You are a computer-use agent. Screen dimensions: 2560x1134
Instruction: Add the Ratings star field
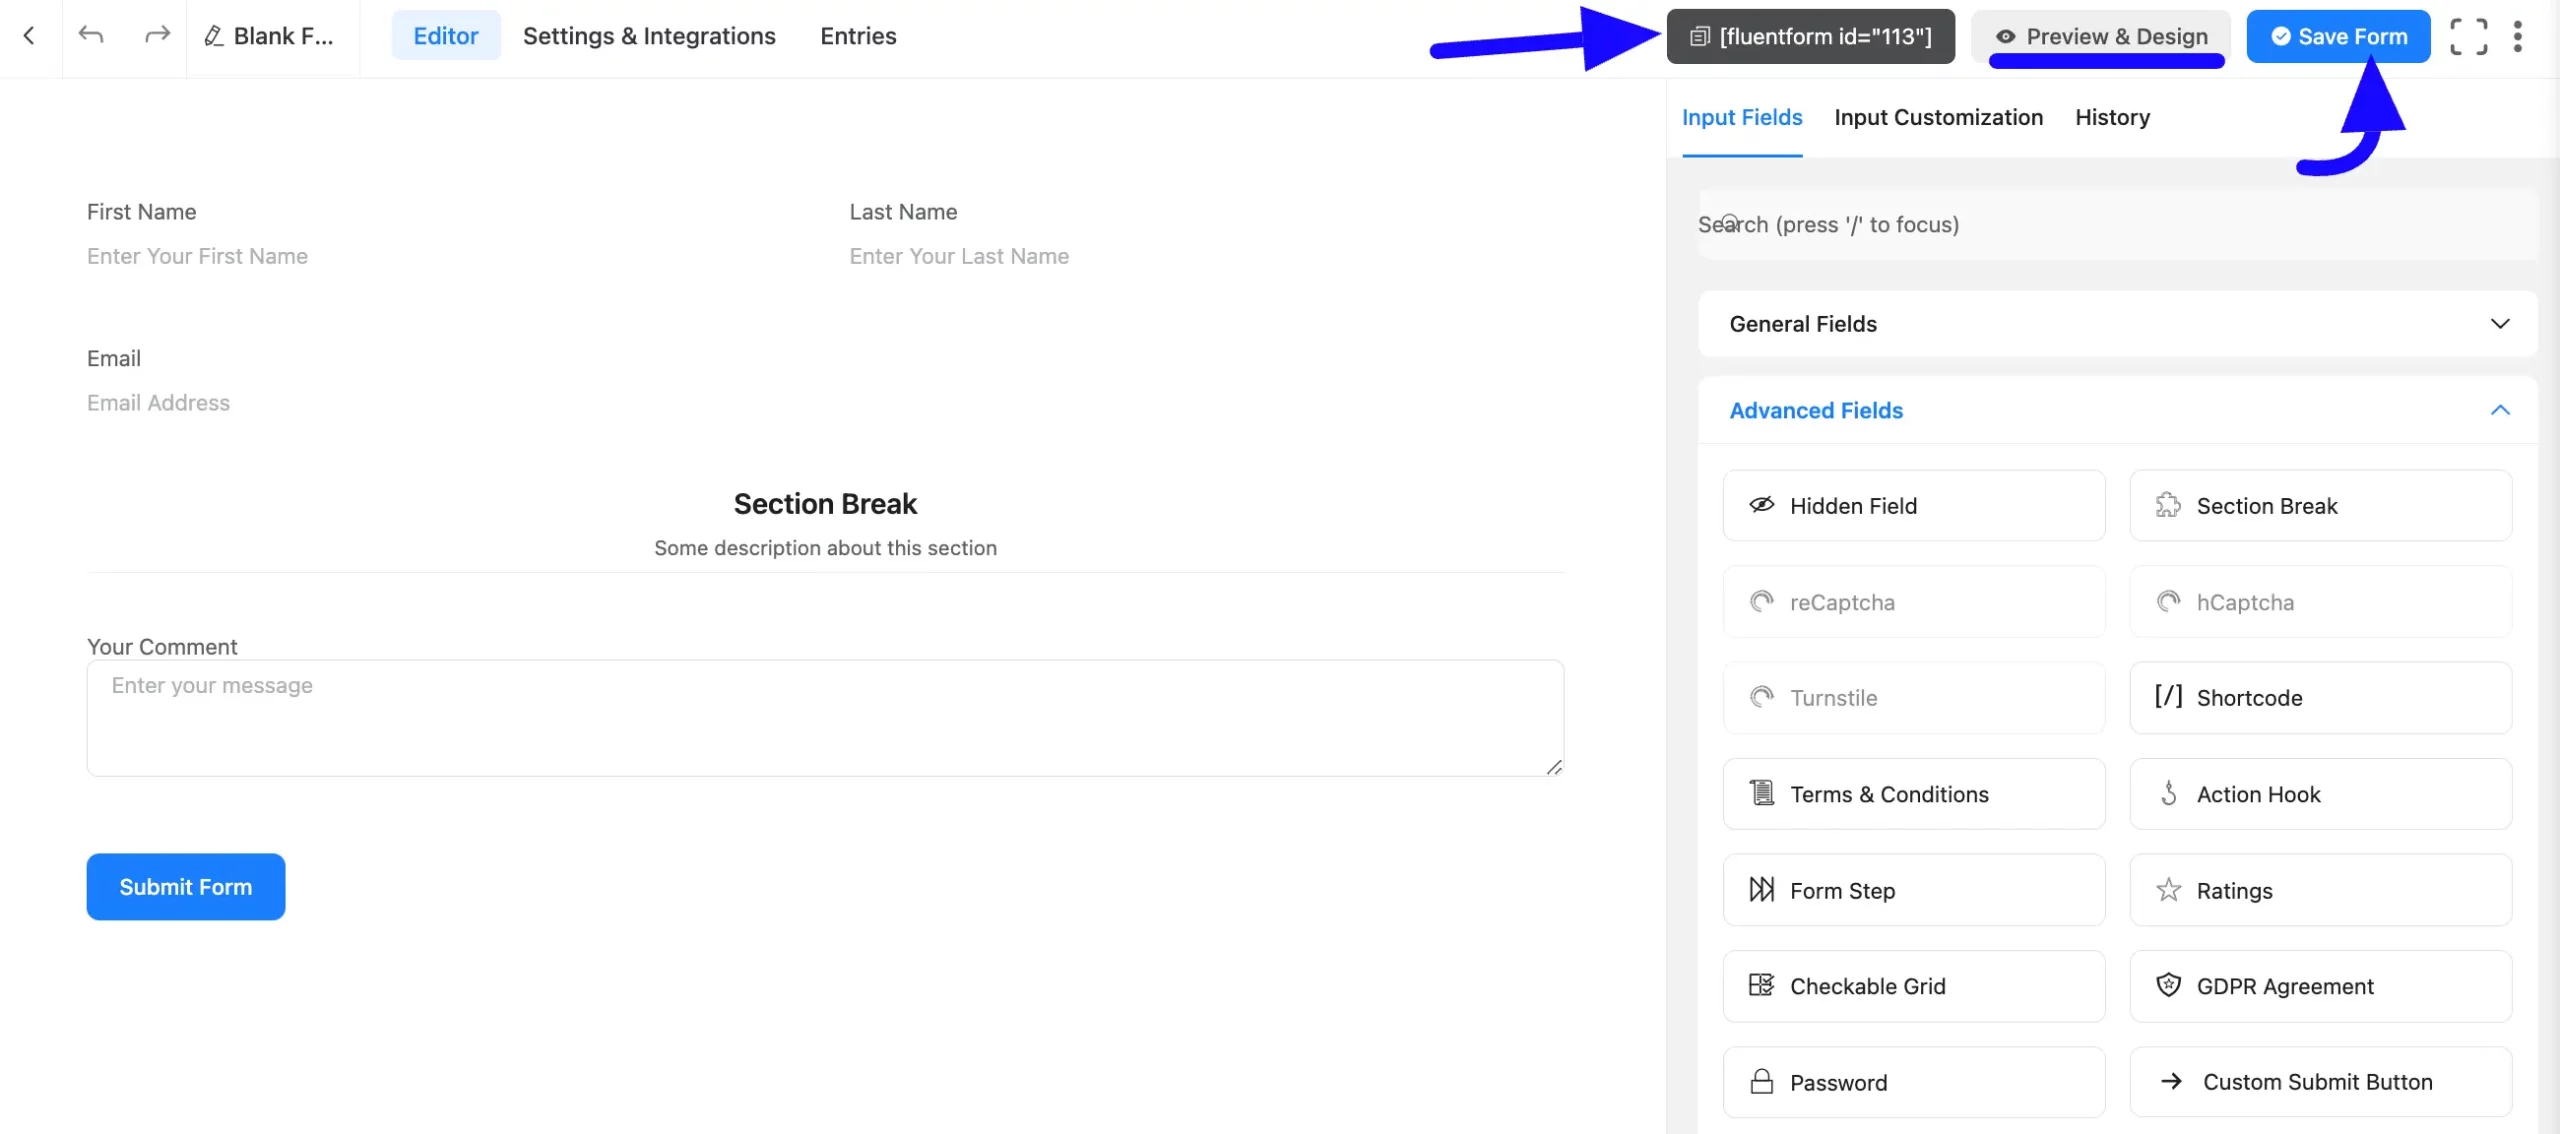2320,890
